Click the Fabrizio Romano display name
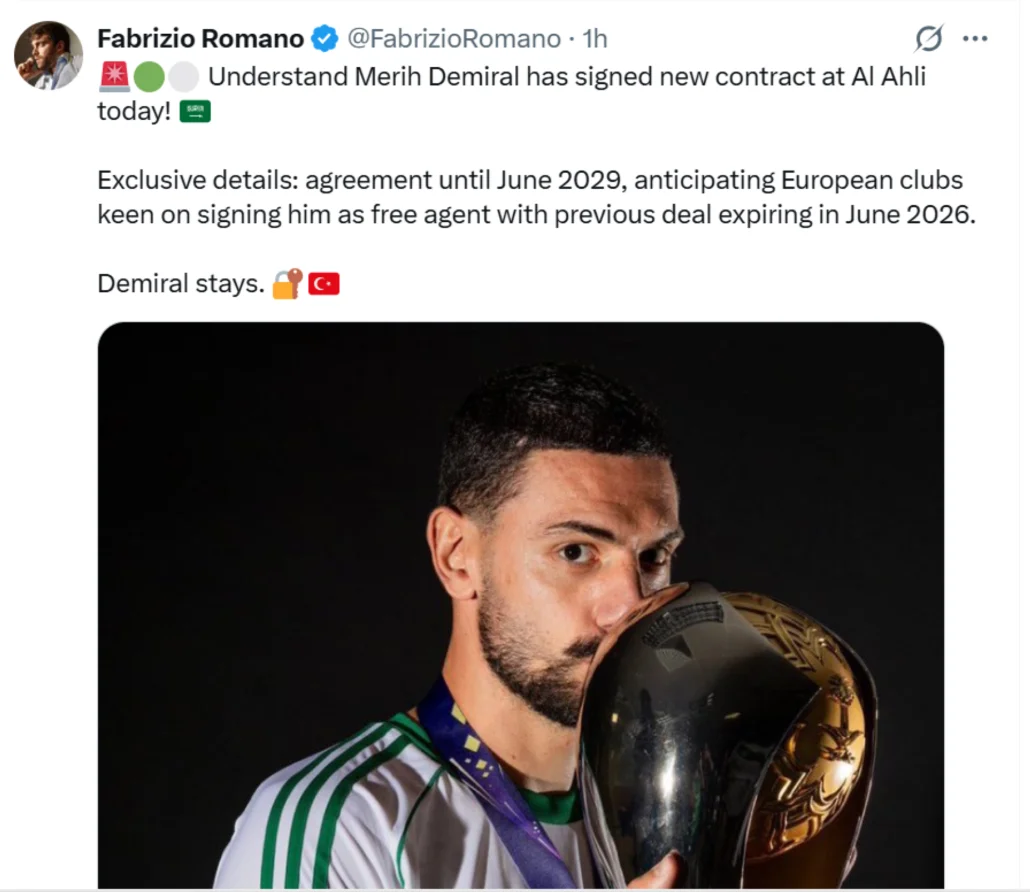 [200, 39]
